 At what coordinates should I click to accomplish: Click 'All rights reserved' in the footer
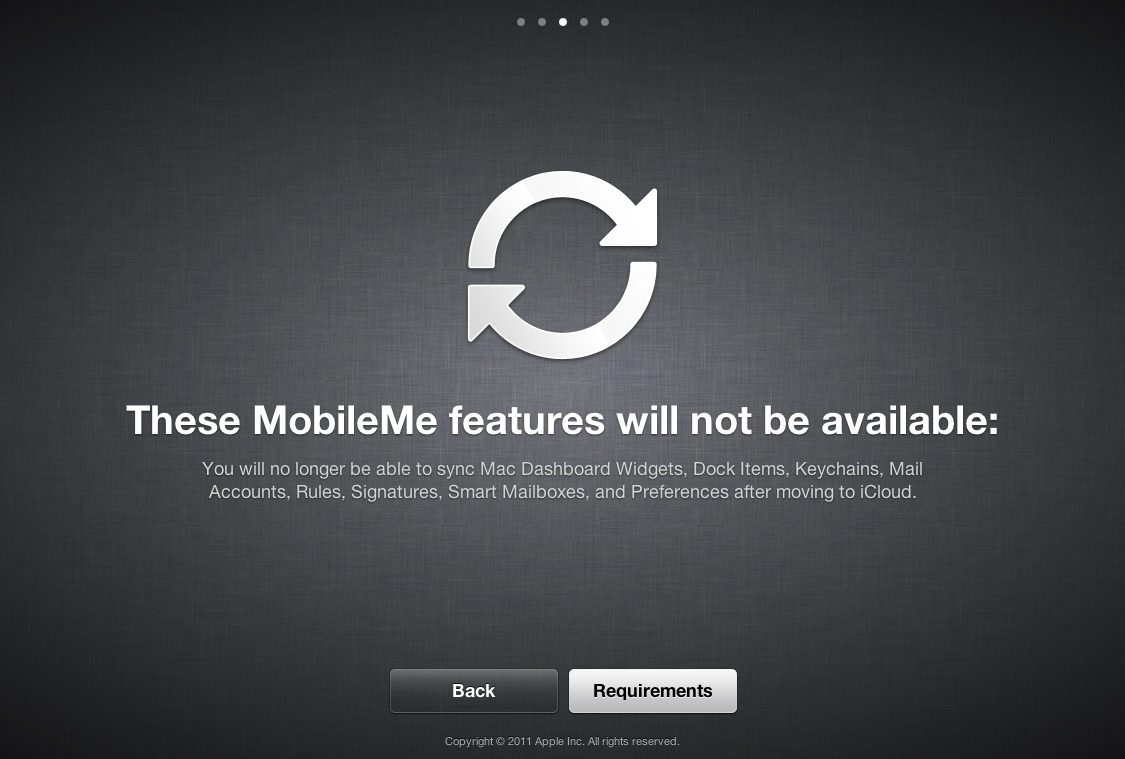(x=634, y=742)
